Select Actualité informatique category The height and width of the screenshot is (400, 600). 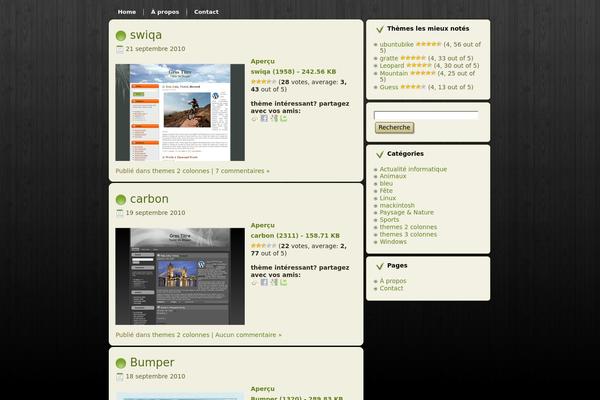click(x=413, y=169)
